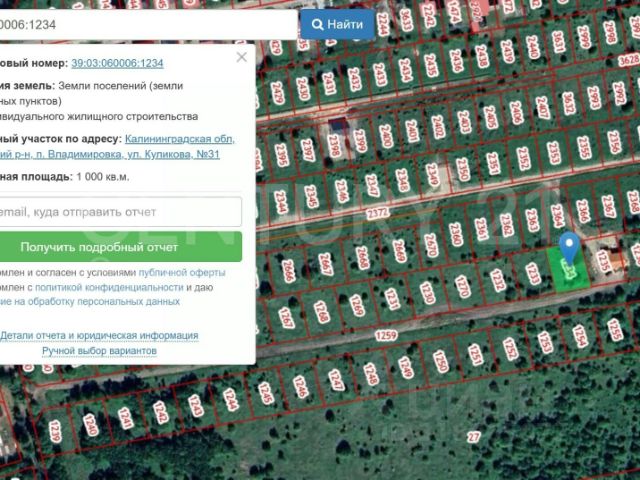Select parcel labeled 3632 on map

(569, 103)
